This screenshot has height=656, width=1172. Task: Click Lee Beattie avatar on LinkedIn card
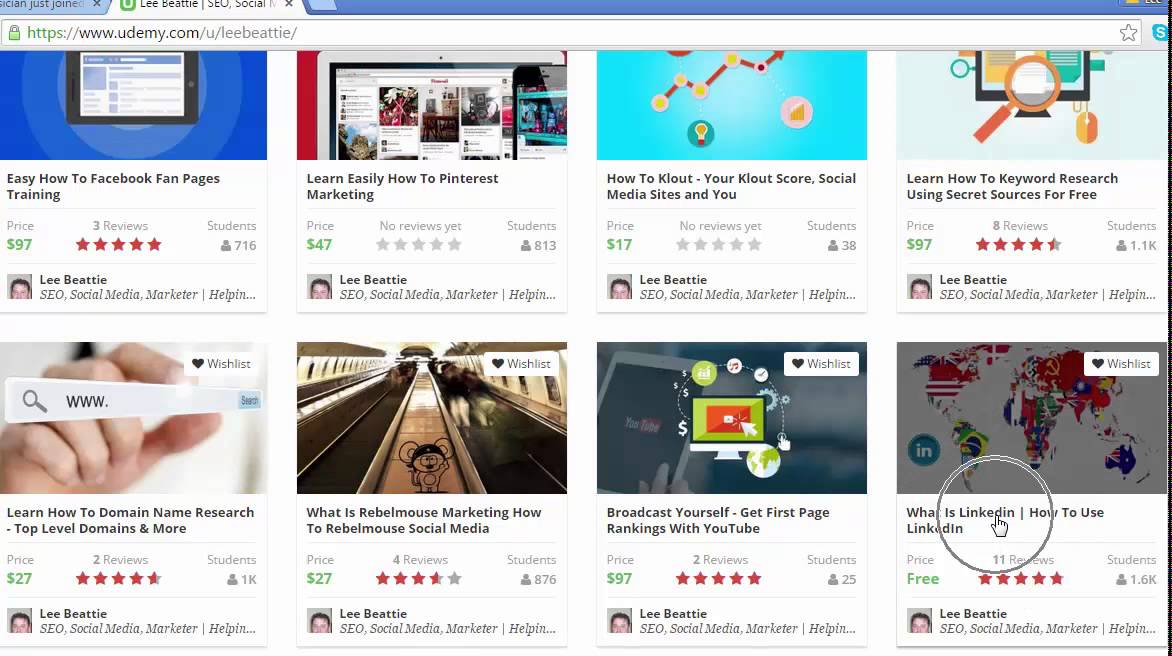pos(919,621)
